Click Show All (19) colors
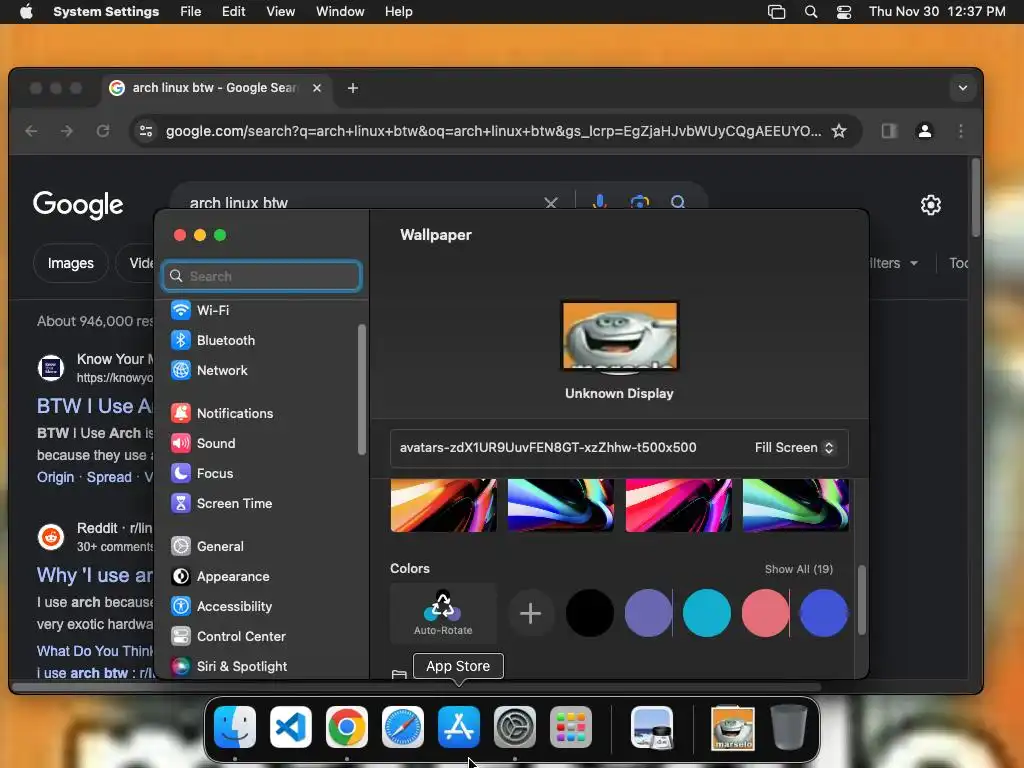The height and width of the screenshot is (768, 1024). click(x=799, y=569)
